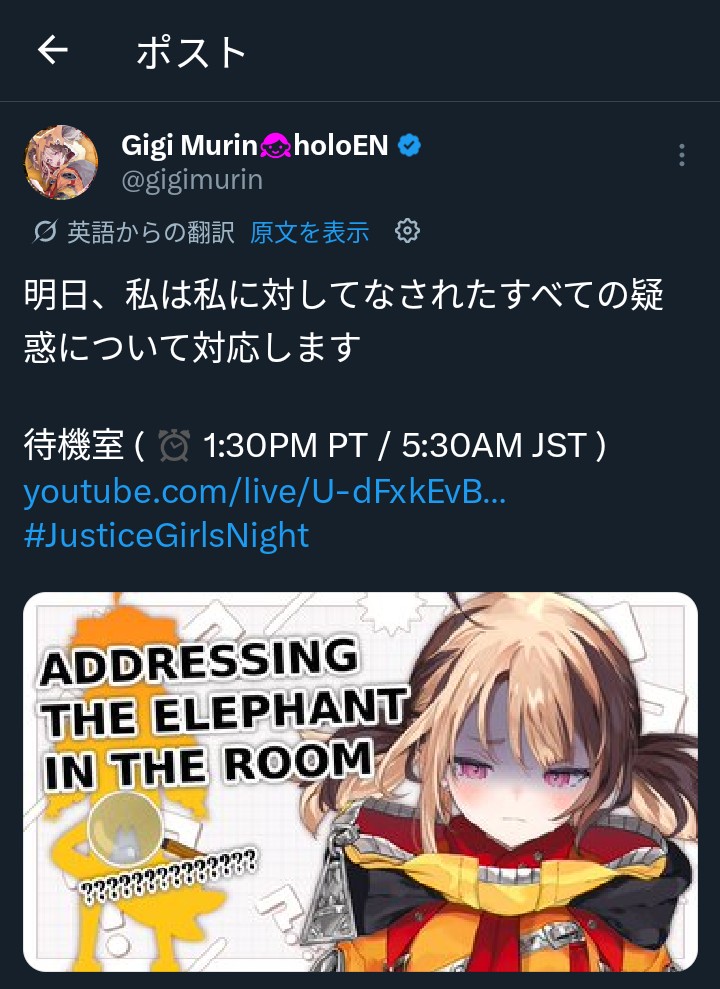Tap the @gigimurin handle
This screenshot has height=989, width=720.
192,180
